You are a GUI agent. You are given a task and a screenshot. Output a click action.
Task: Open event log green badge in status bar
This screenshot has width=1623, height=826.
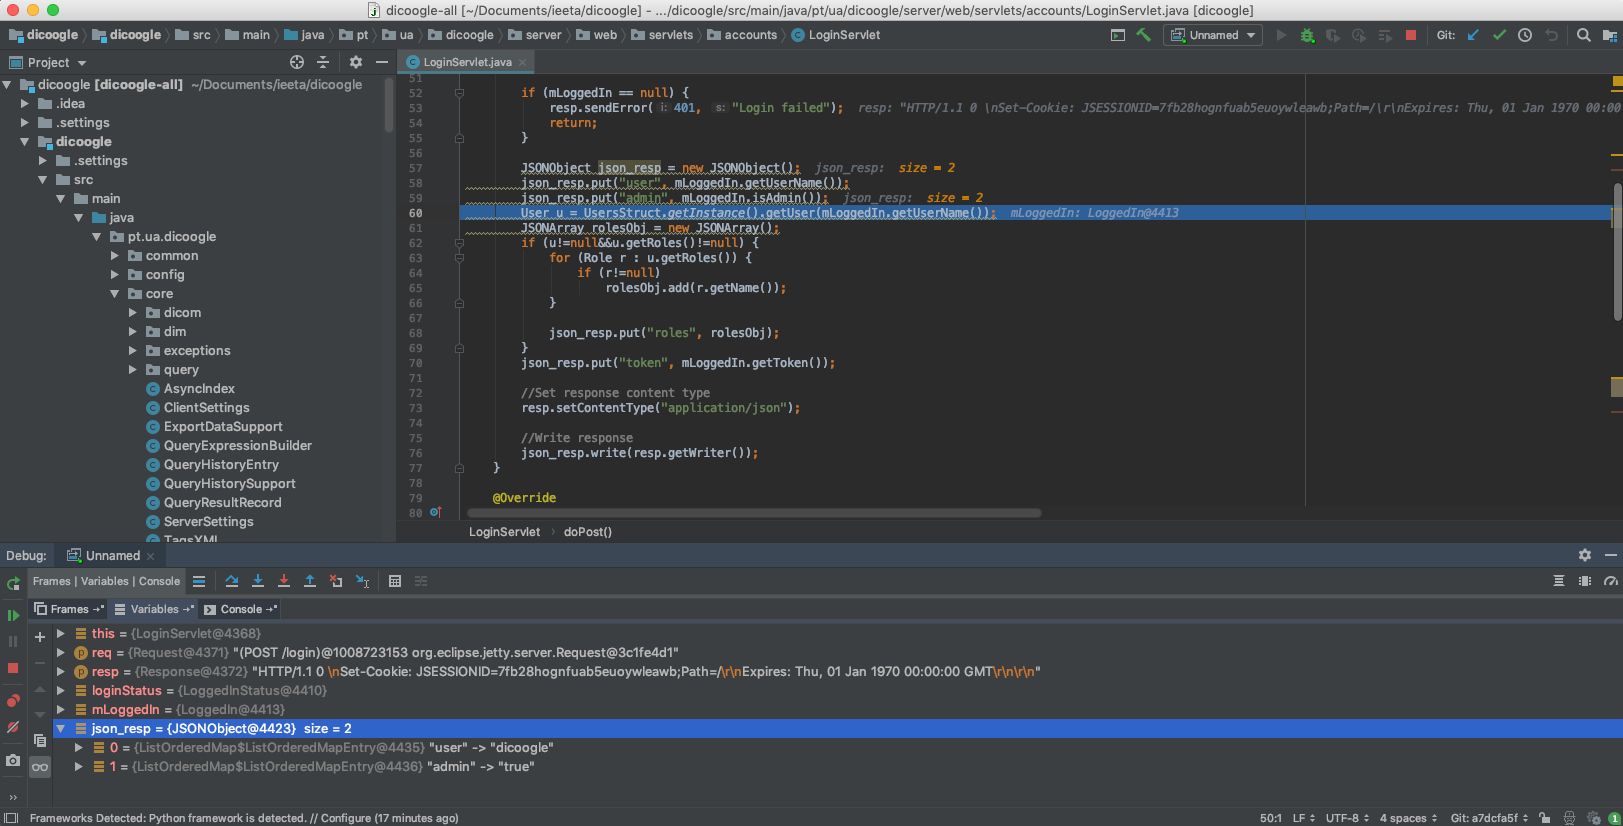(1614, 818)
